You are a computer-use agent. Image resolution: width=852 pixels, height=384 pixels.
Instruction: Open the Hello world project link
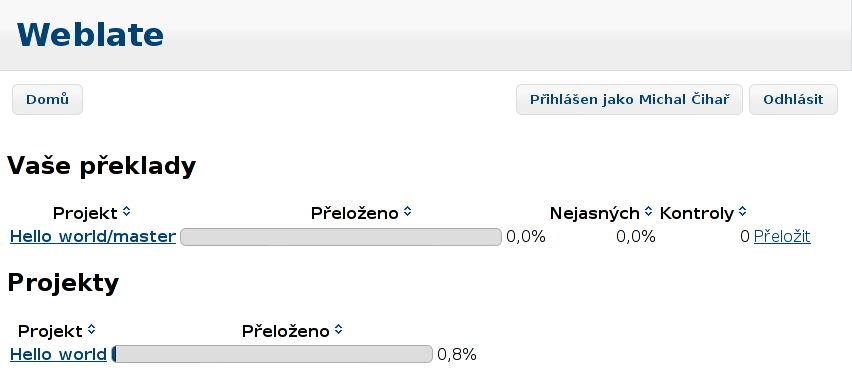coord(58,354)
